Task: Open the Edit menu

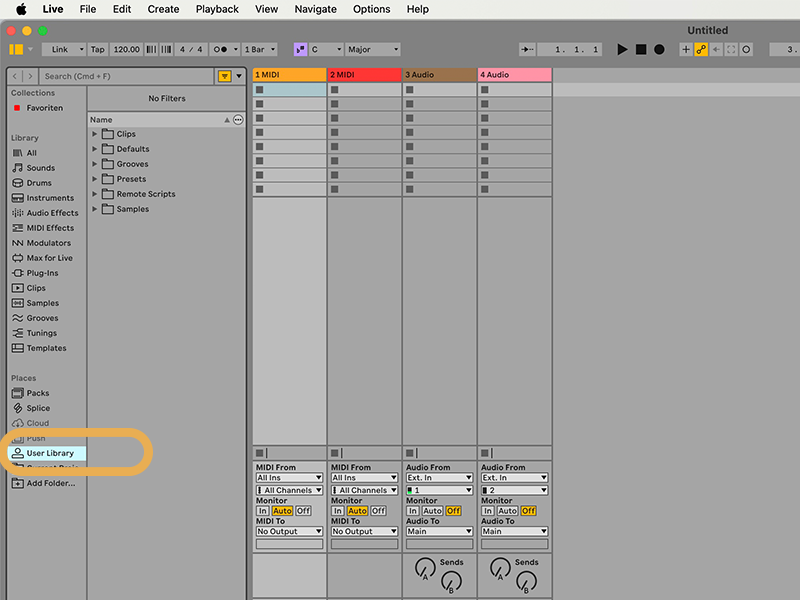Action: point(122,9)
